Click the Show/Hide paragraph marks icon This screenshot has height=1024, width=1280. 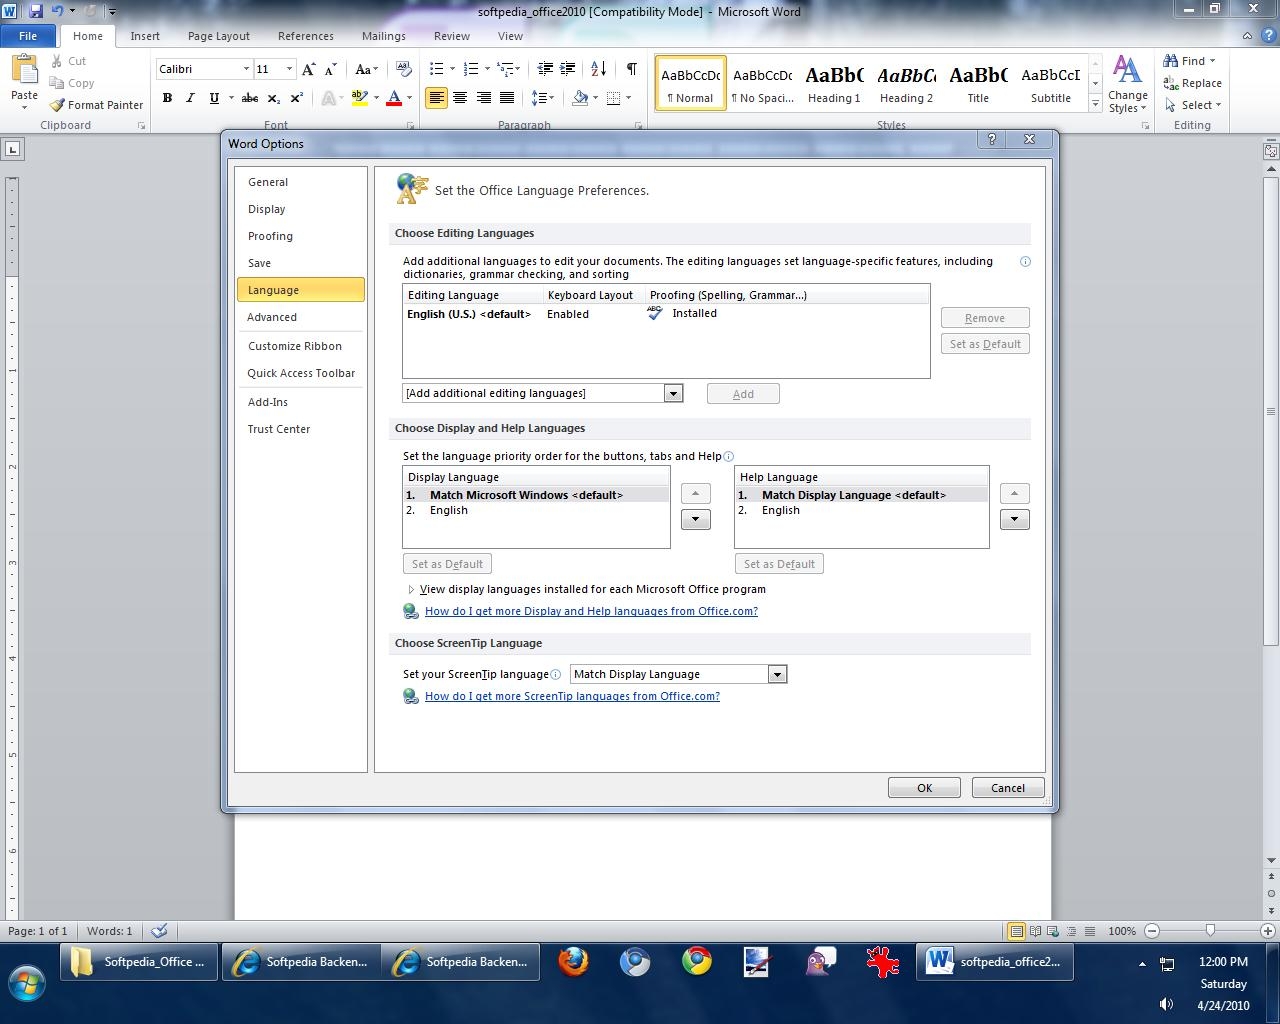[631, 69]
